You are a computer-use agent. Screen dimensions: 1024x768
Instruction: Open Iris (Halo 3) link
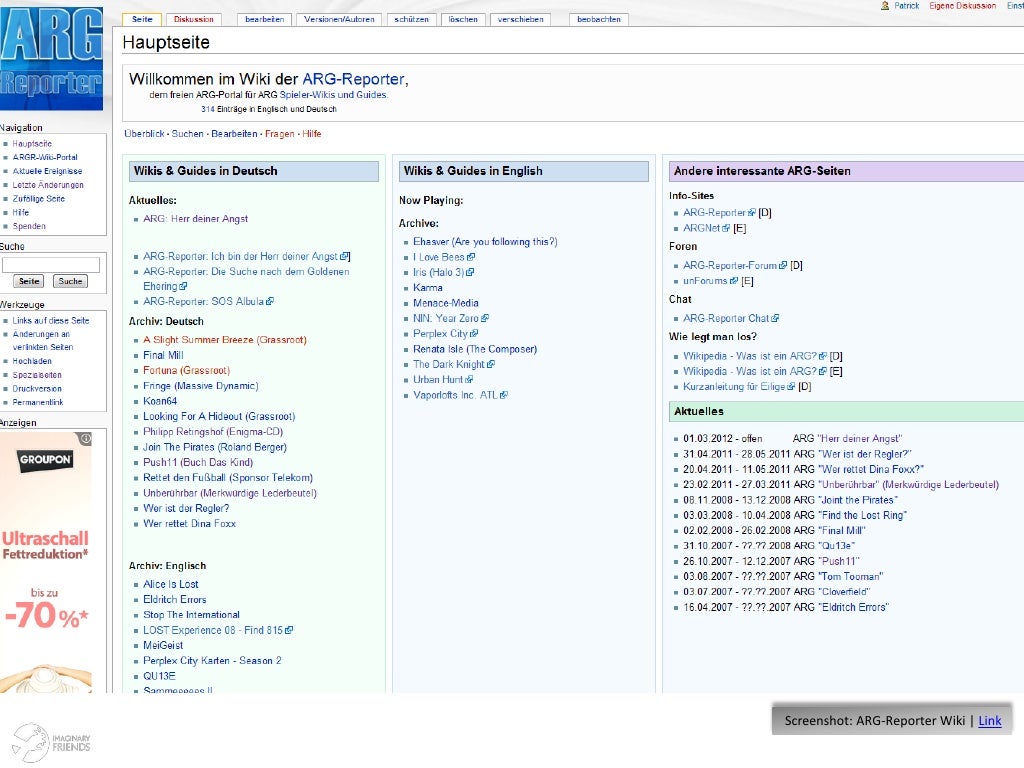pos(443,272)
